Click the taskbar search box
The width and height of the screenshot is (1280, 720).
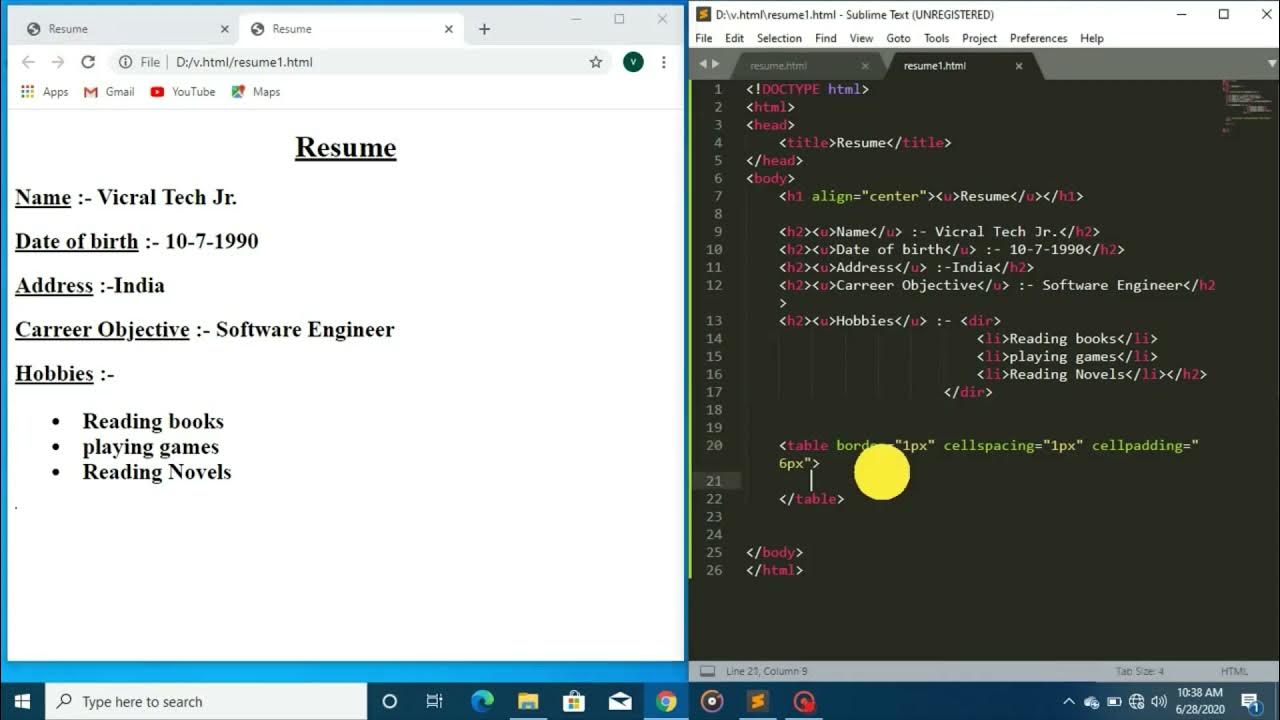(206, 701)
